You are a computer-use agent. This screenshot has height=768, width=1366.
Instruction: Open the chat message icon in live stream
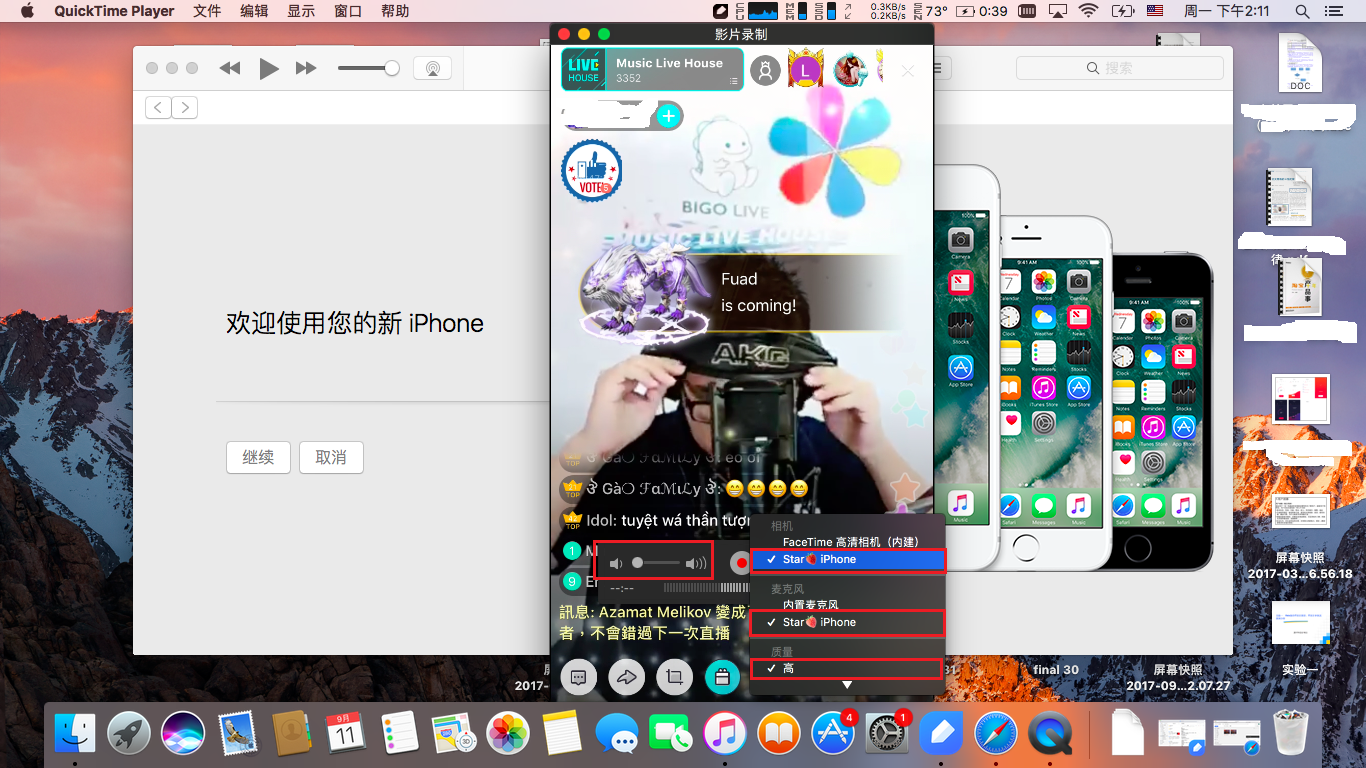578,677
